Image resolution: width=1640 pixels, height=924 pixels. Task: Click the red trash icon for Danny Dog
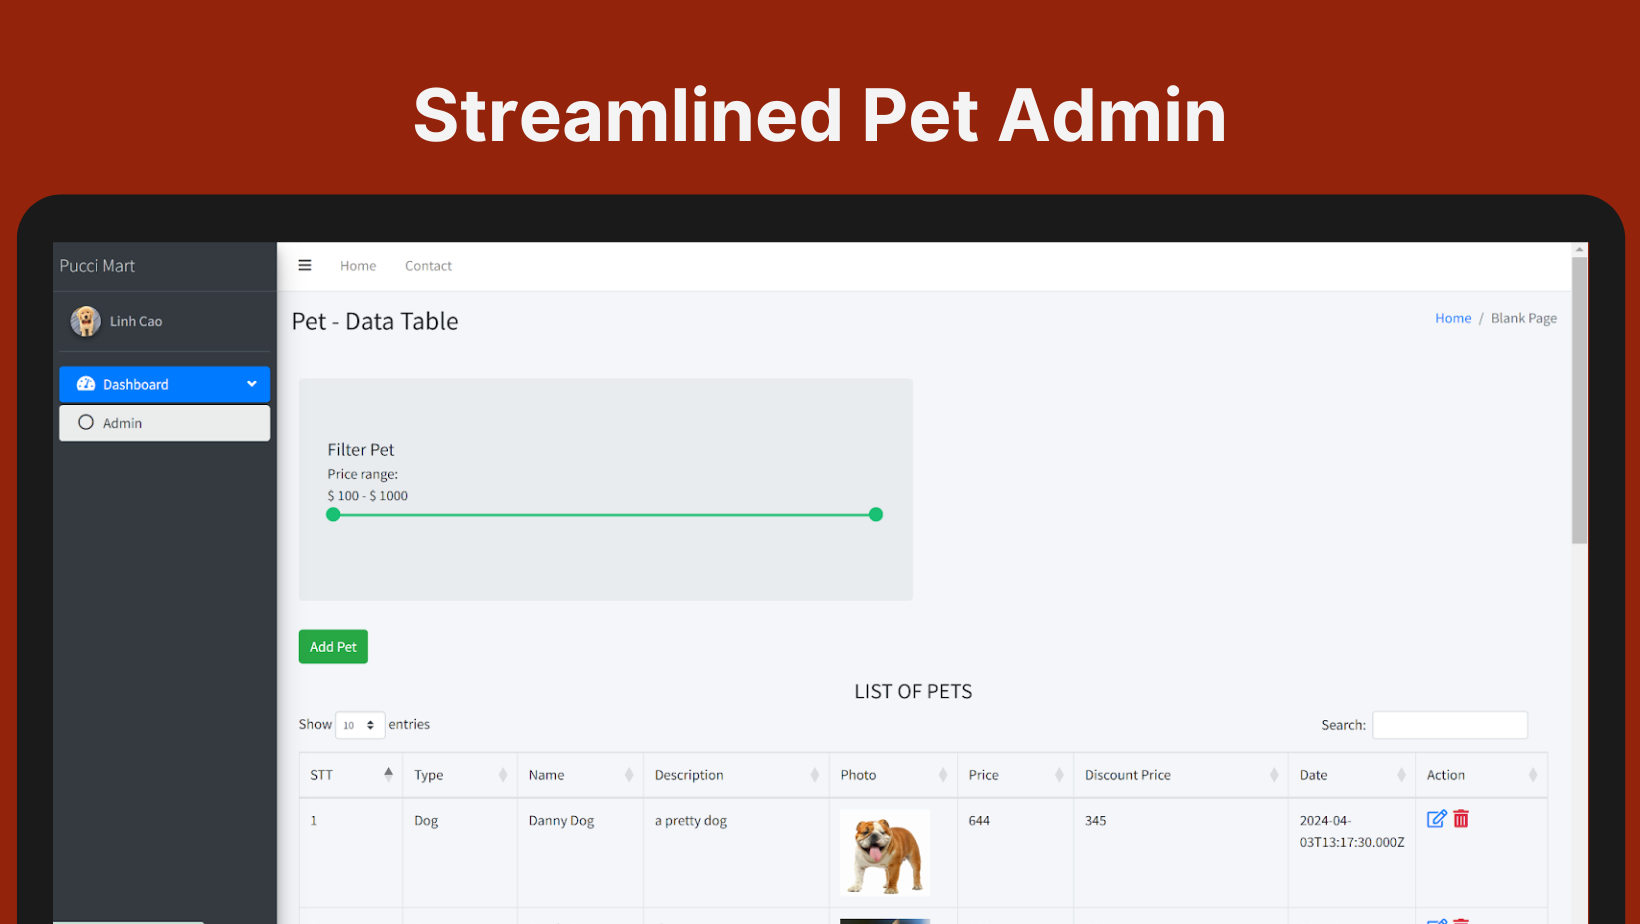click(x=1461, y=819)
